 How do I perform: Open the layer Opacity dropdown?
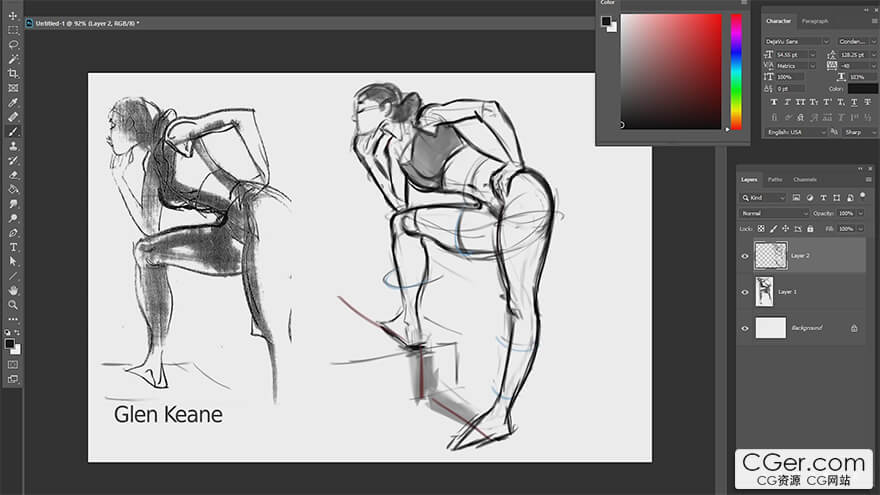(x=861, y=213)
